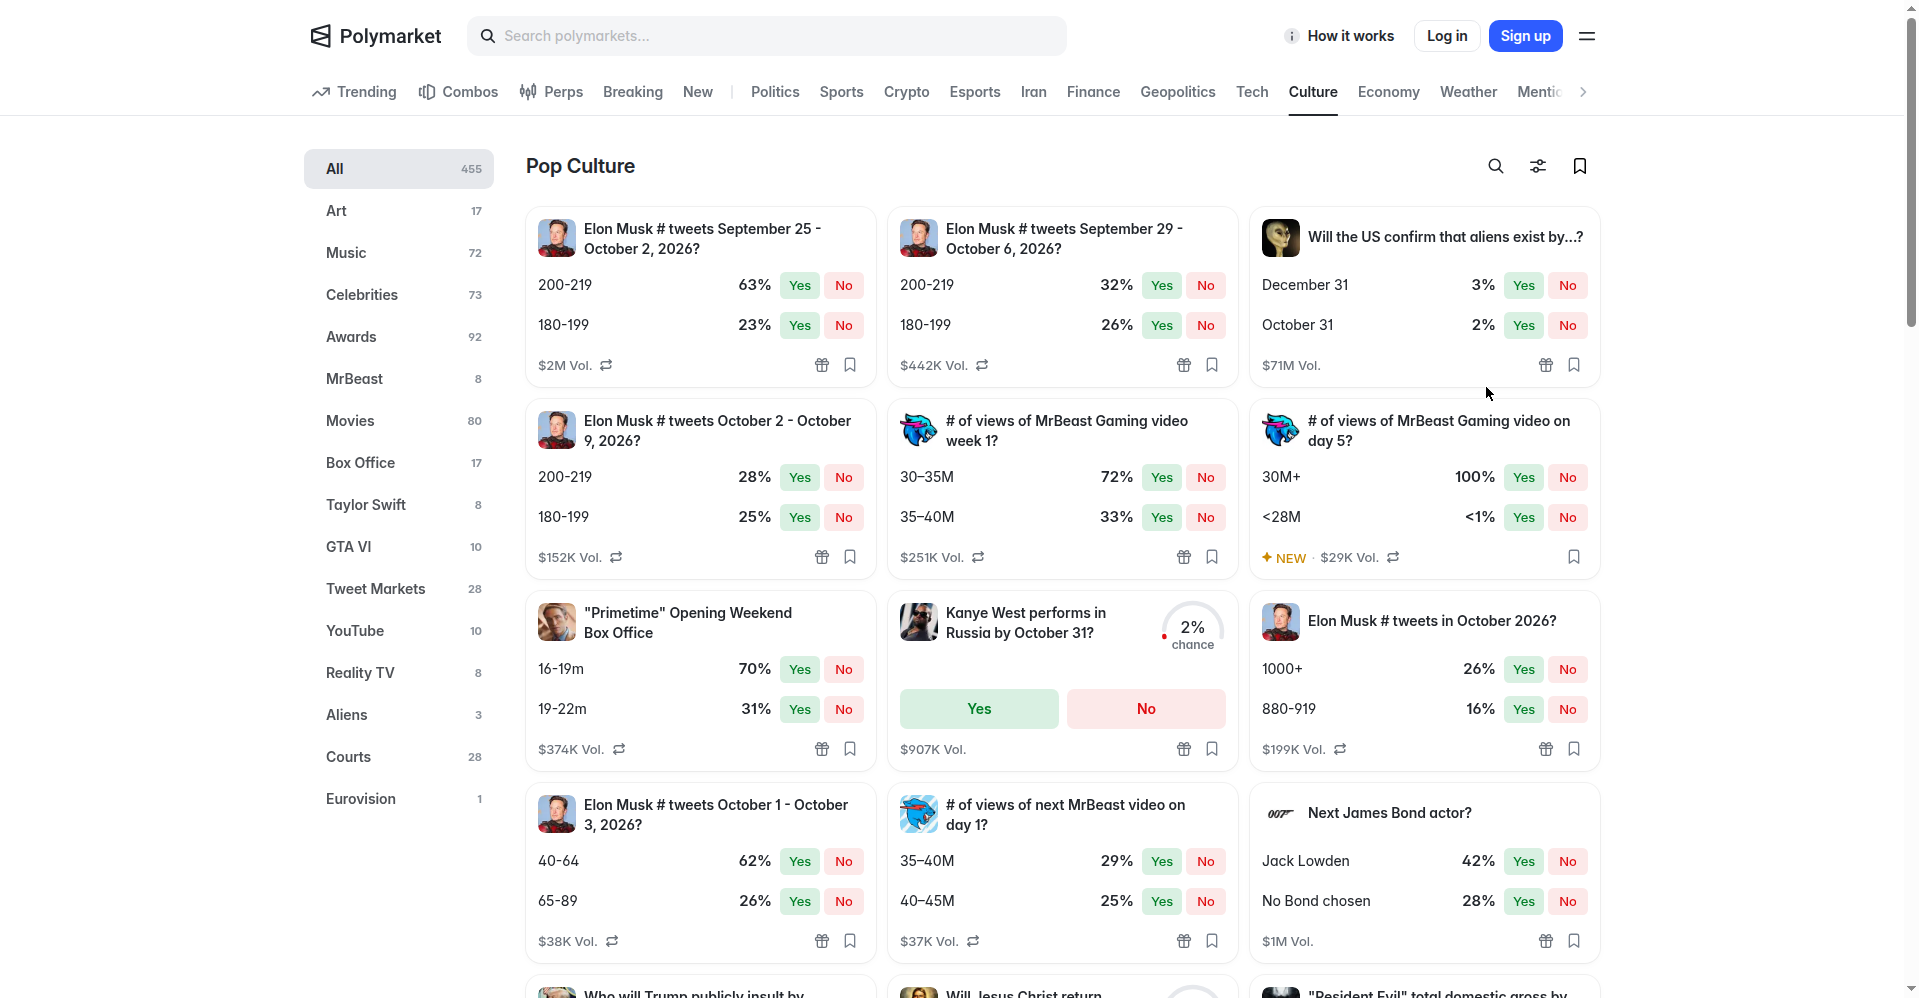
Task: Click the Sign up button
Action: [x=1525, y=36]
